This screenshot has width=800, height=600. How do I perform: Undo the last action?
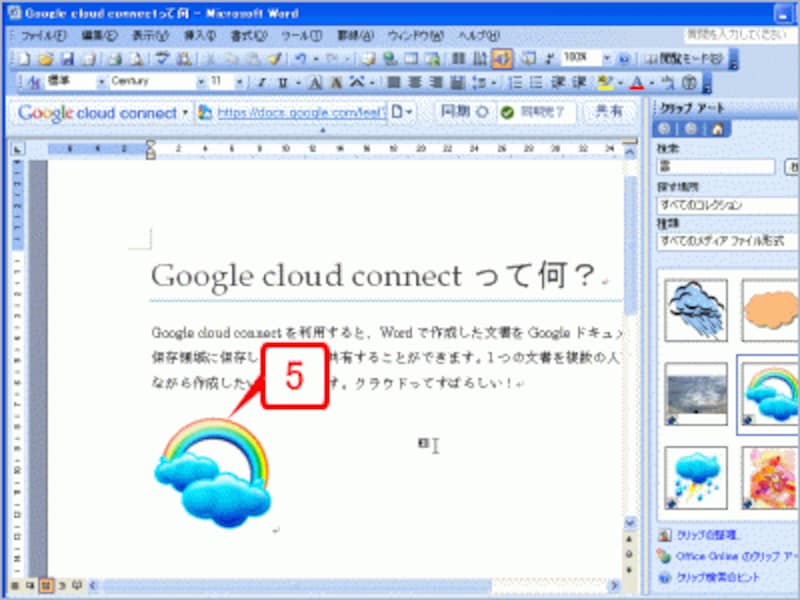click(x=301, y=59)
